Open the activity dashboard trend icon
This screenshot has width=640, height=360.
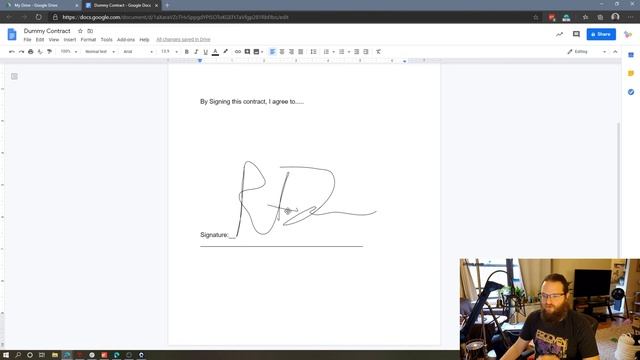click(x=559, y=34)
